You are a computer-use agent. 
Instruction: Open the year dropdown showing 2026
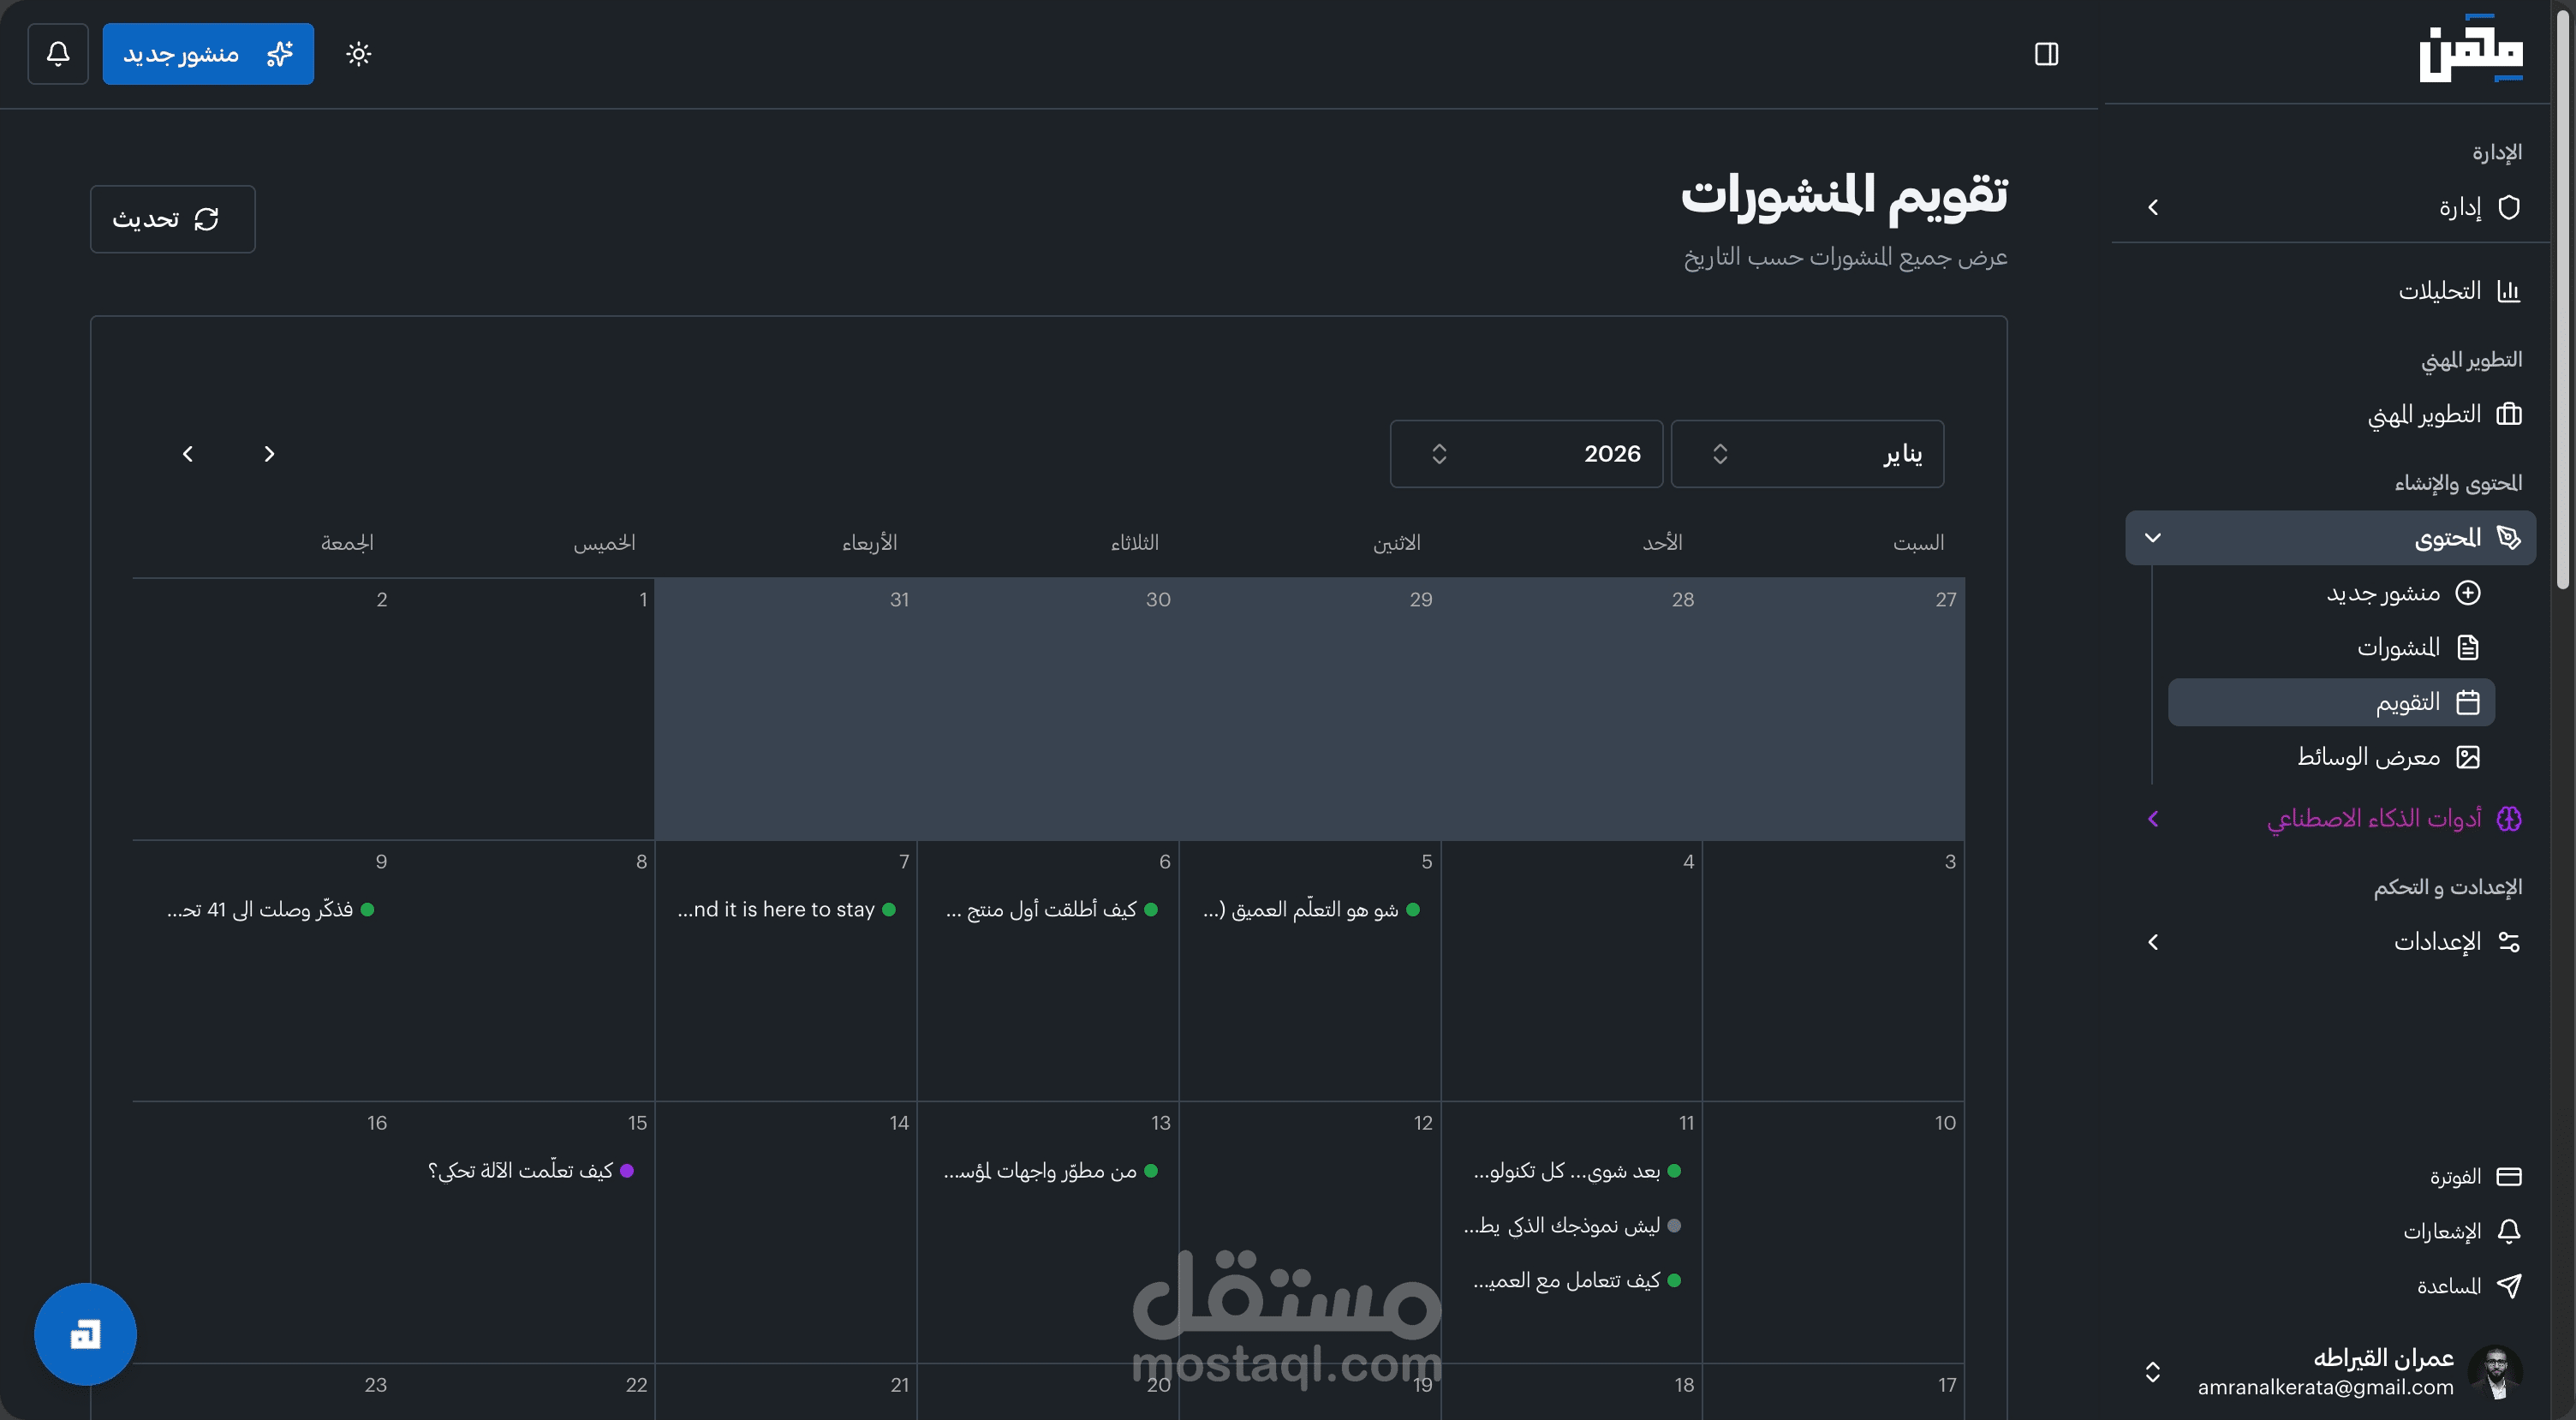pyautogui.click(x=1526, y=454)
